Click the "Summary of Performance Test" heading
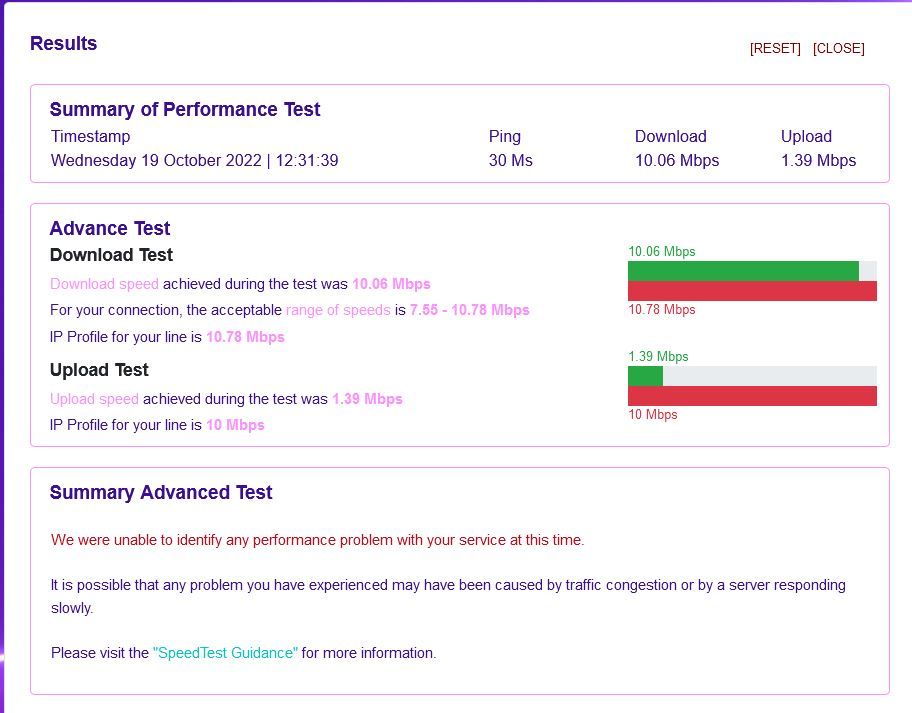This screenshot has height=713, width=912. [185, 110]
